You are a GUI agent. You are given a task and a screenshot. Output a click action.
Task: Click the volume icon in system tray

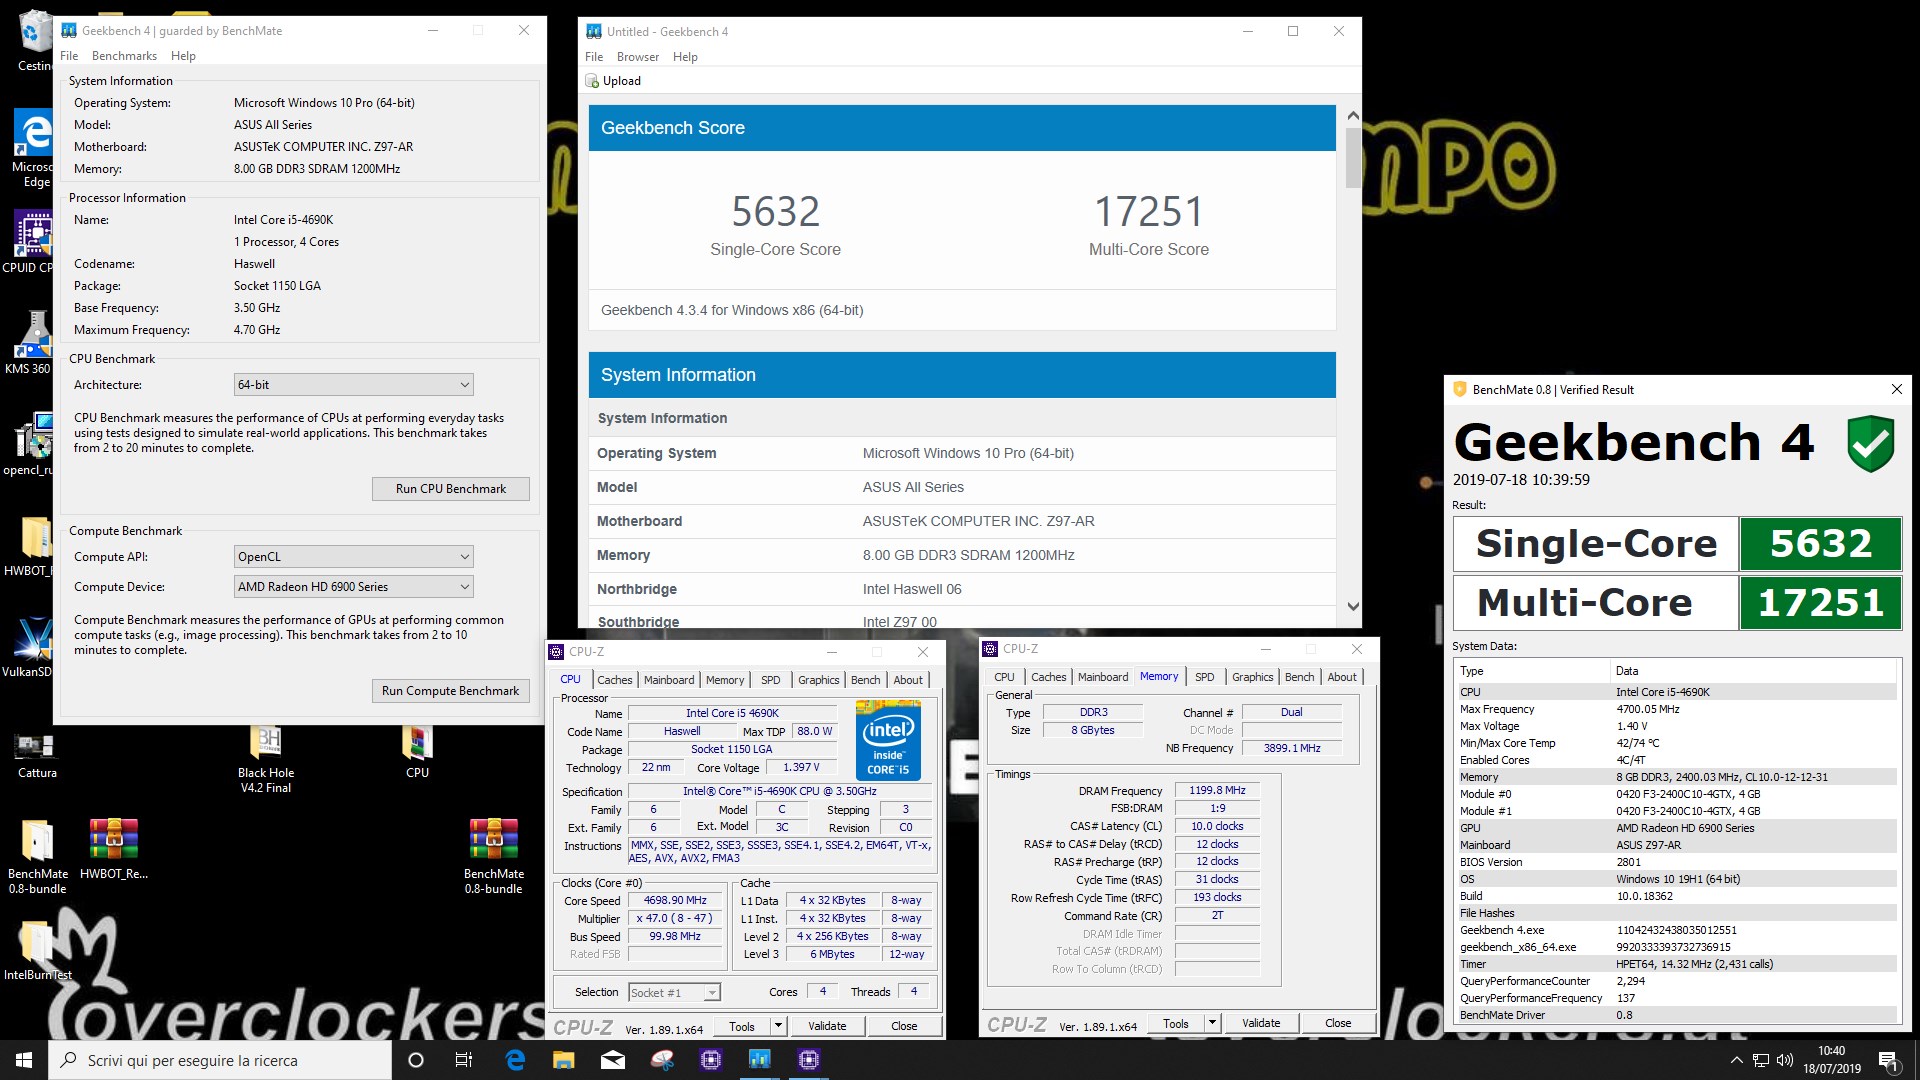tap(1785, 1060)
